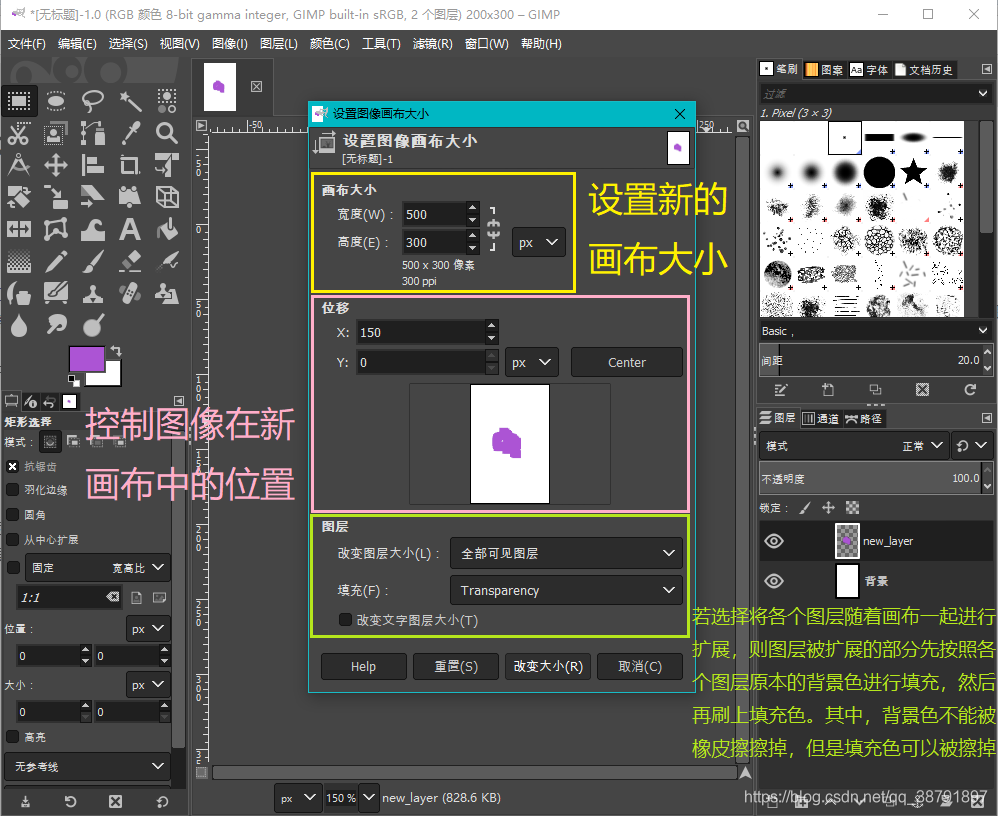Toggle antialiasing checkbox
The image size is (998, 816).
pos(12,467)
